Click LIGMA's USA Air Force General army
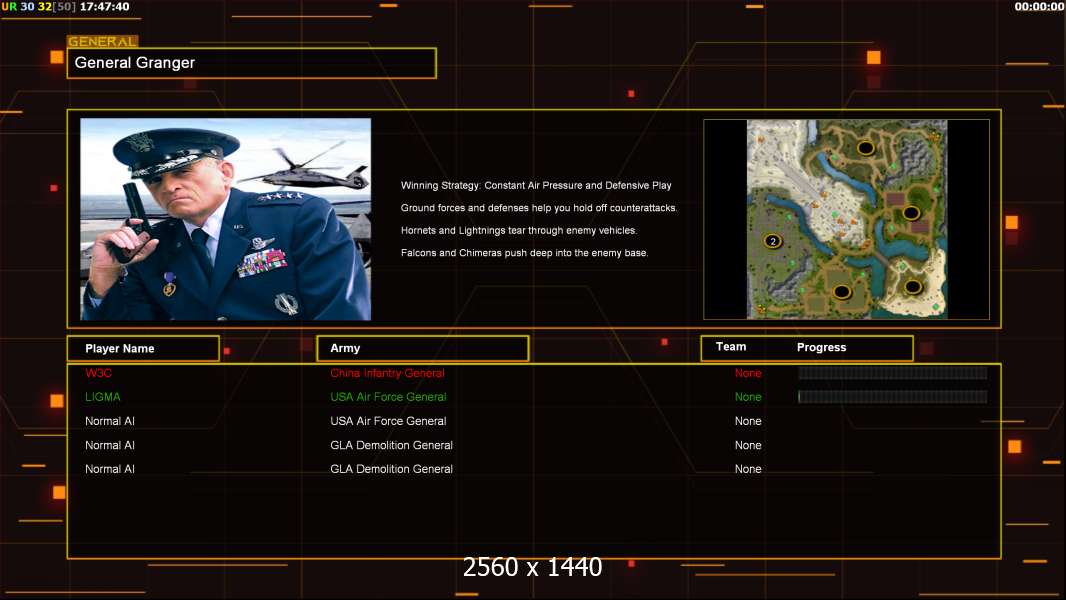The height and width of the screenshot is (600, 1066). pos(388,397)
